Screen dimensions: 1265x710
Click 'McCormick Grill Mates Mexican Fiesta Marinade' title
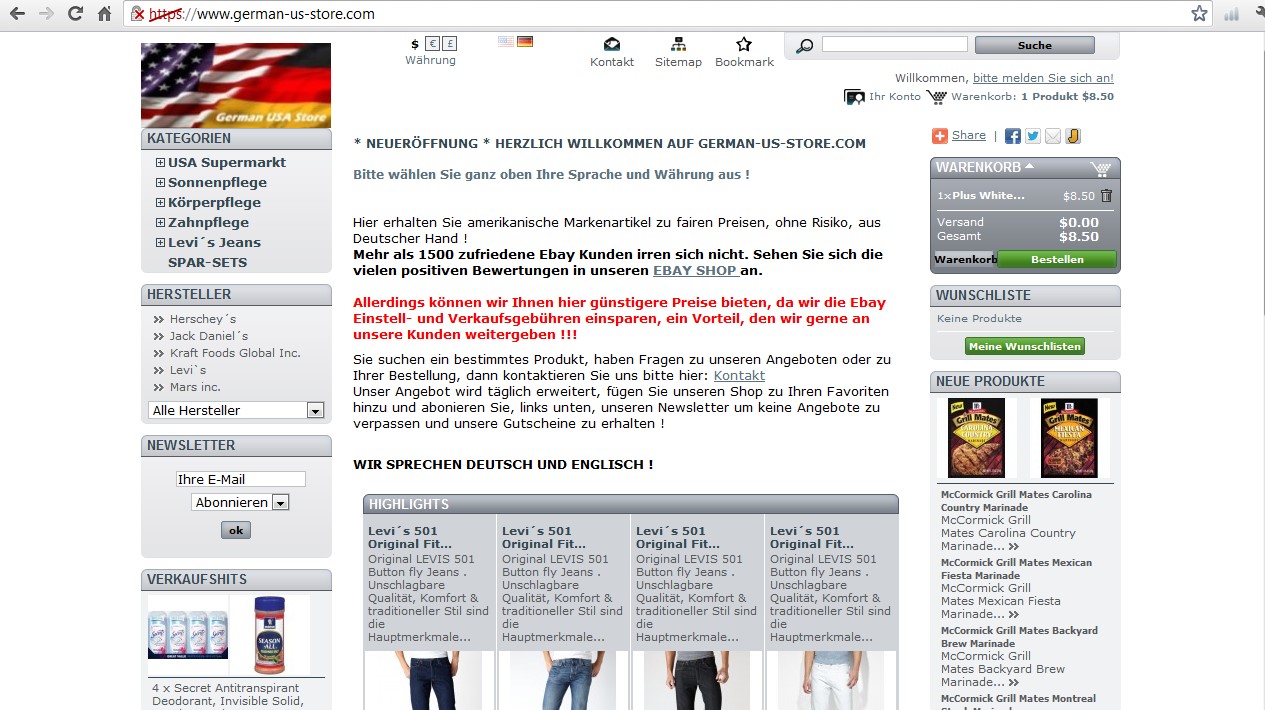click(x=1016, y=569)
